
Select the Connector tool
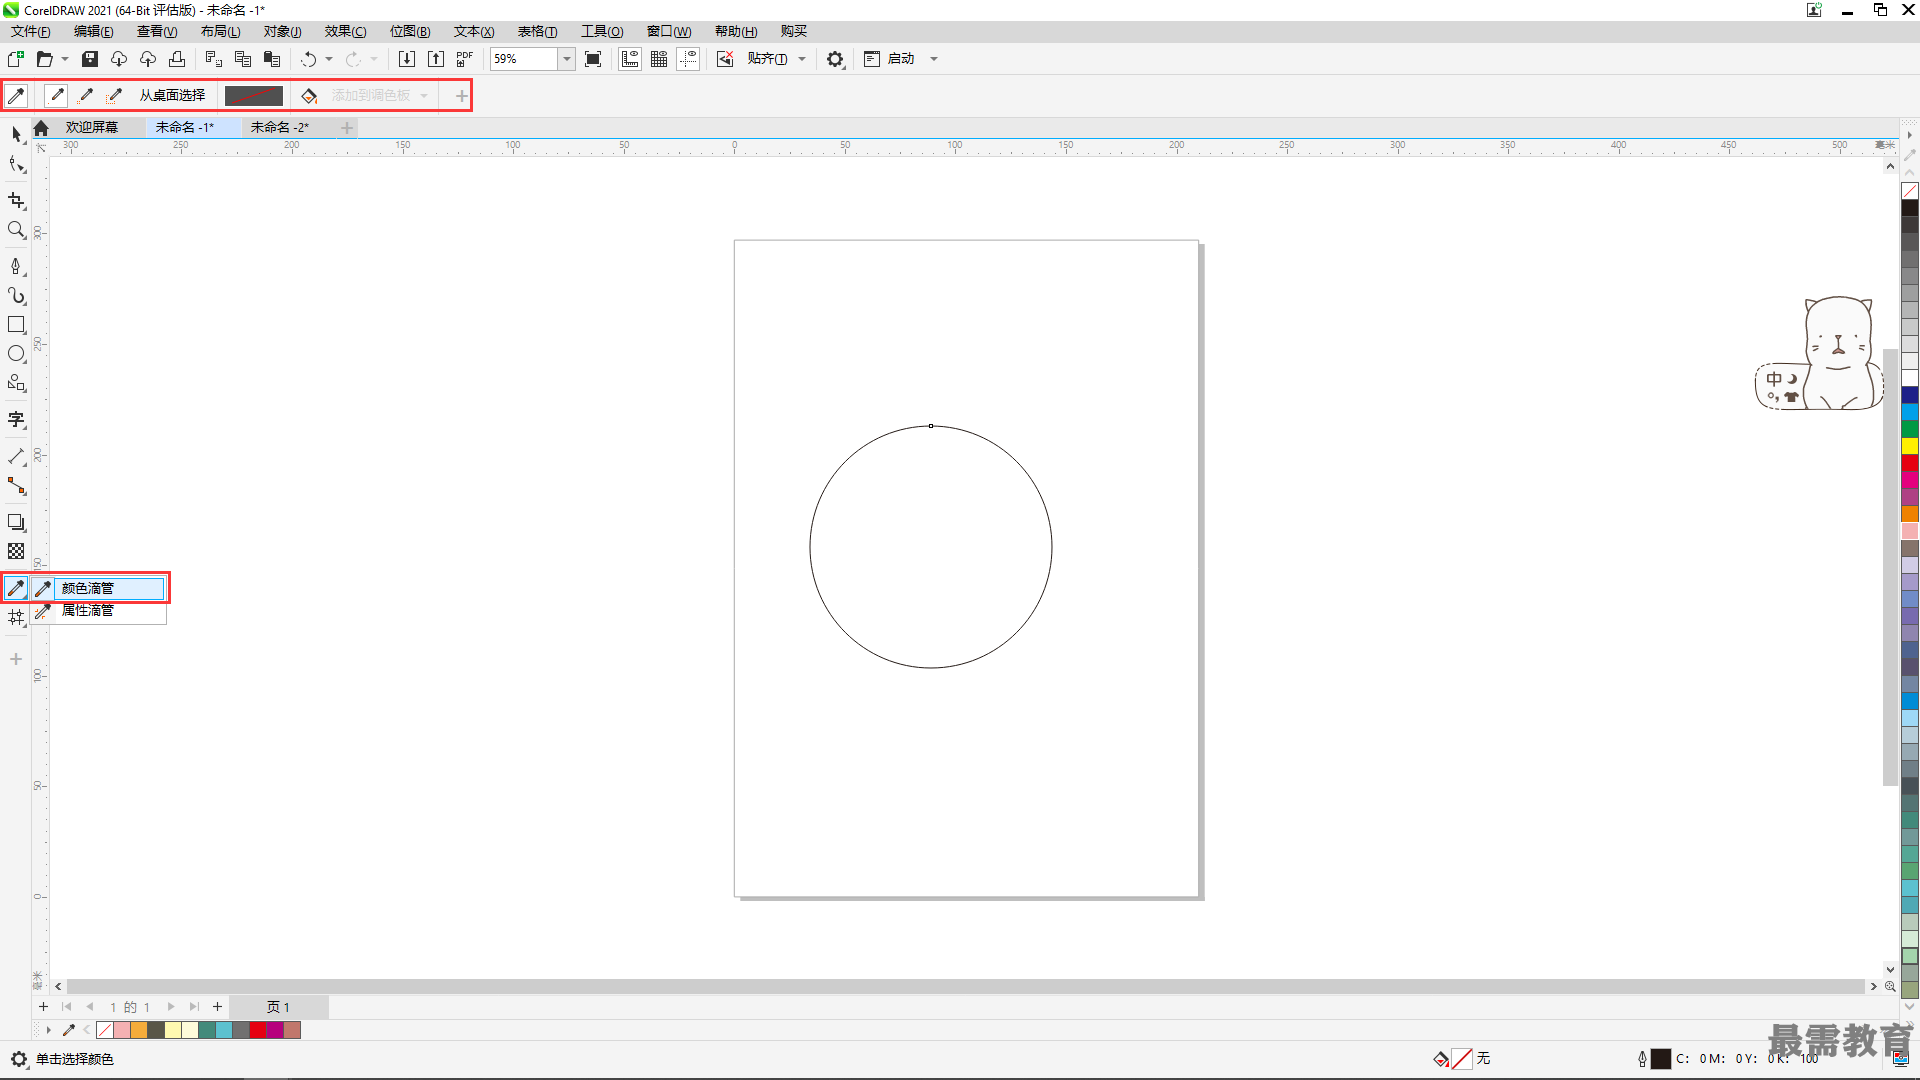pyautogui.click(x=16, y=486)
